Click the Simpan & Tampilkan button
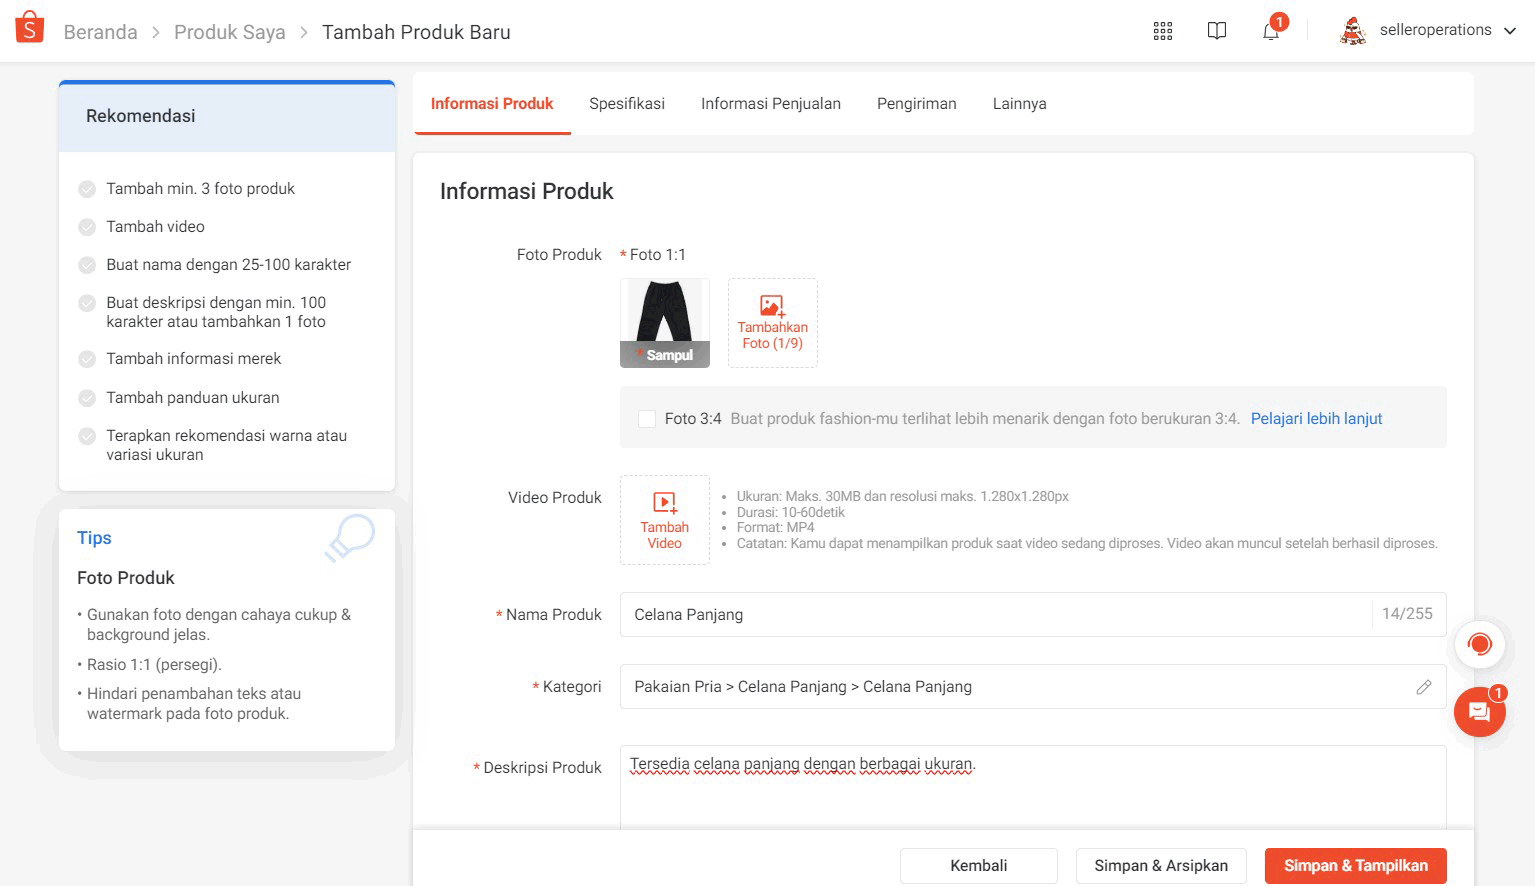 coord(1355,865)
